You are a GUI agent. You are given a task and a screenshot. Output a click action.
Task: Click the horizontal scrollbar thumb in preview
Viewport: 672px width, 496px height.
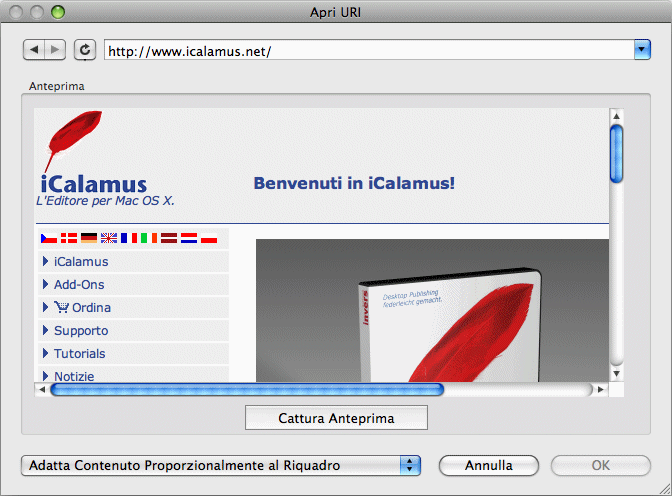click(x=247, y=390)
